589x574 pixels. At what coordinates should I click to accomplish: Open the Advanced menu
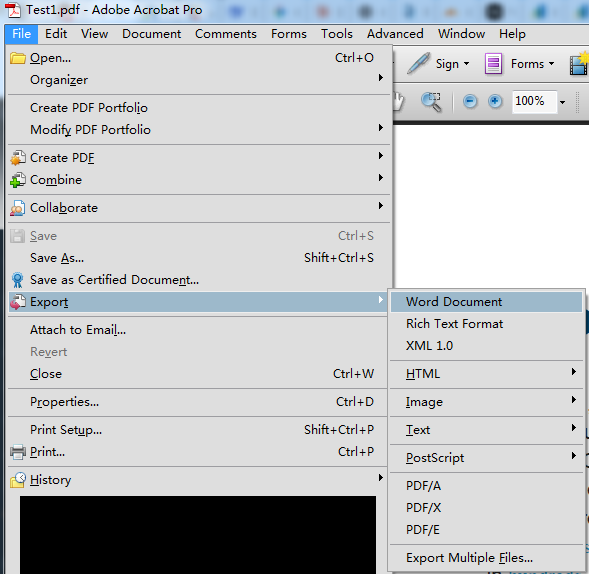point(395,34)
